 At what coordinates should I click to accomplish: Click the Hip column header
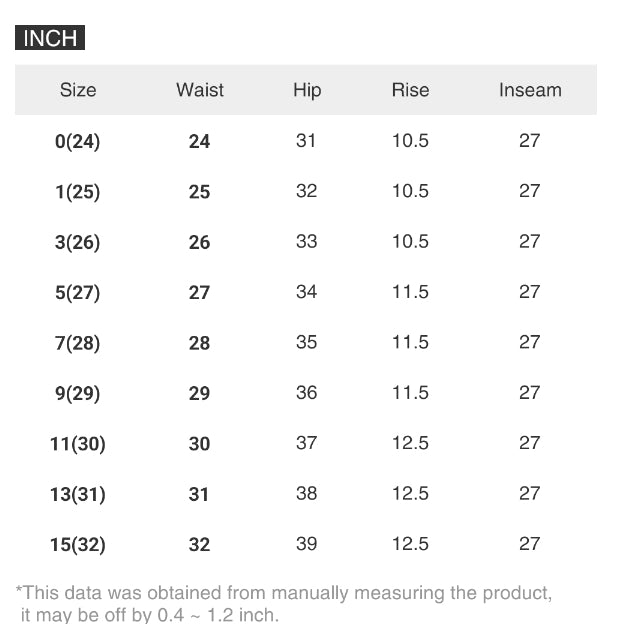point(307,90)
